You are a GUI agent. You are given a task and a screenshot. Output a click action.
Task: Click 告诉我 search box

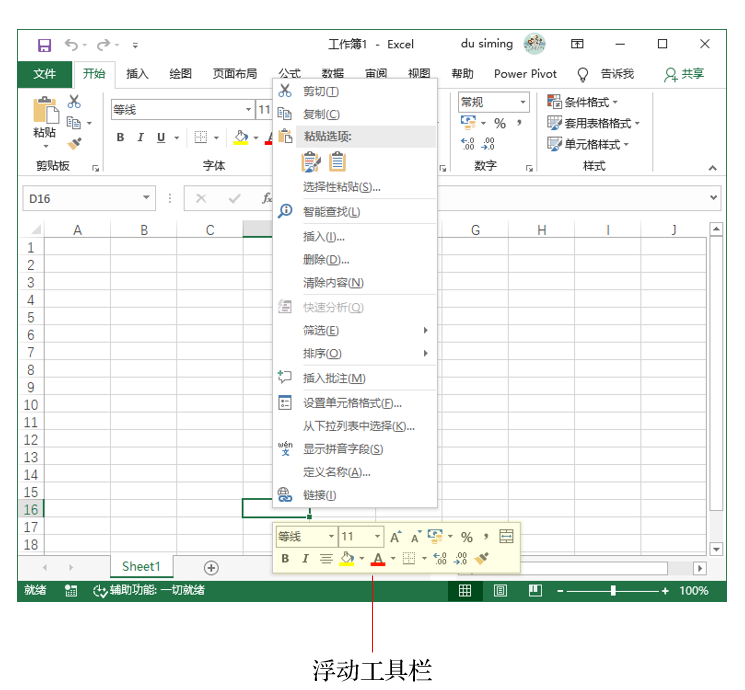pos(606,74)
